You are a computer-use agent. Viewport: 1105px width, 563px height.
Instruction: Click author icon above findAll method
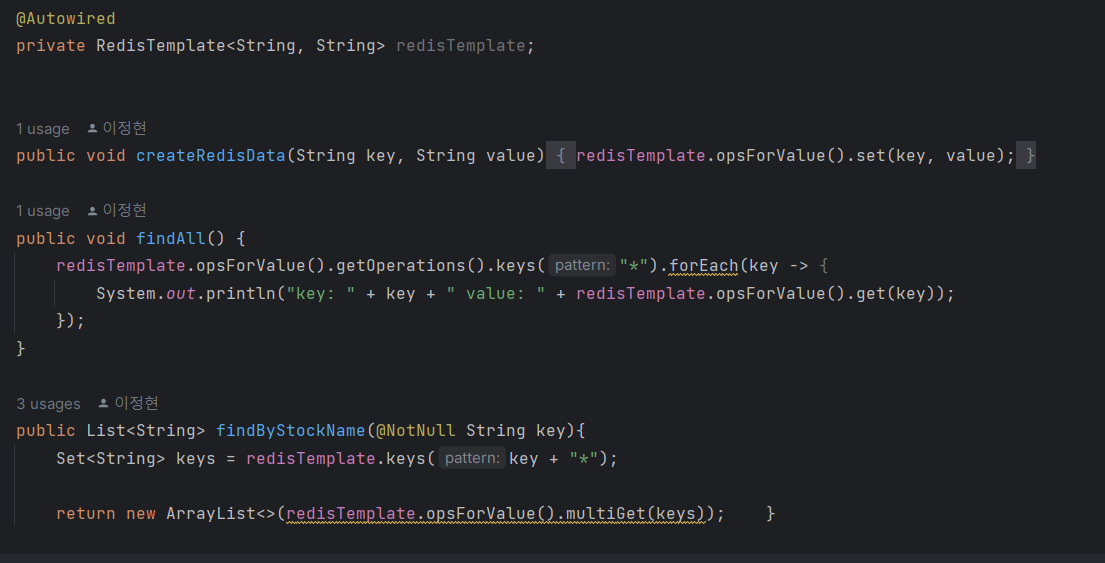point(92,210)
